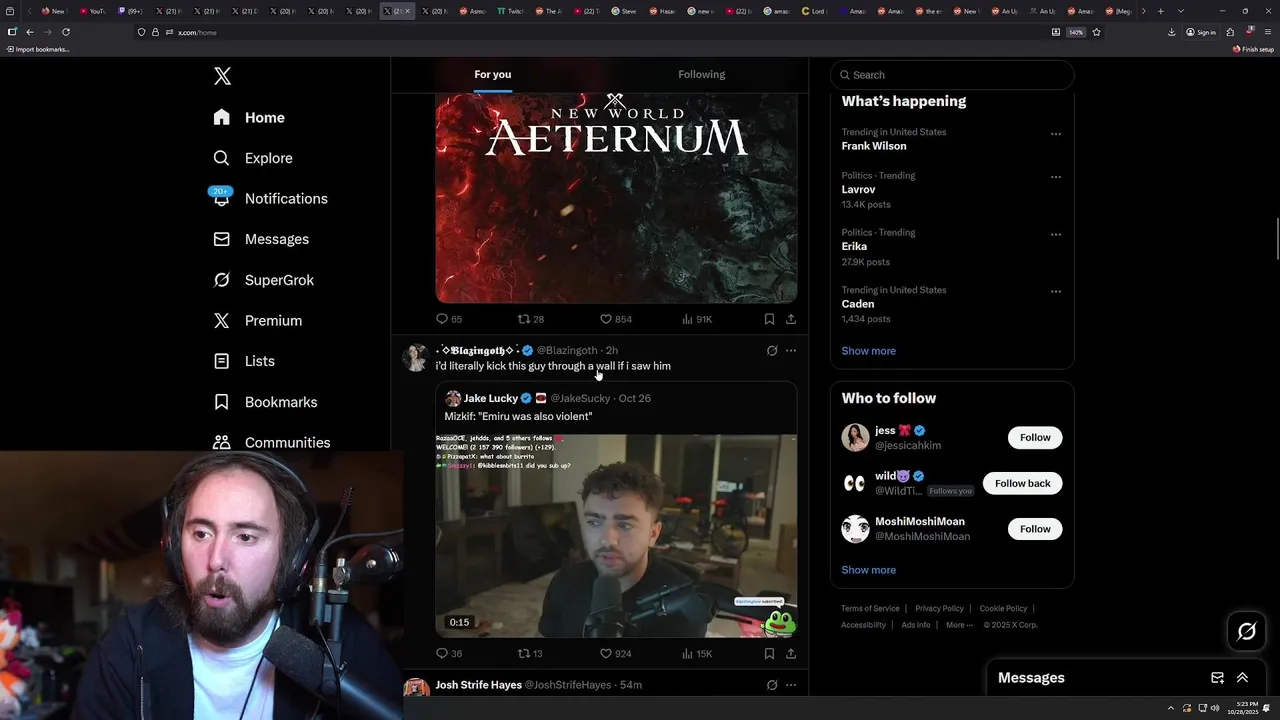Share Blazingoth's post

pos(791,654)
